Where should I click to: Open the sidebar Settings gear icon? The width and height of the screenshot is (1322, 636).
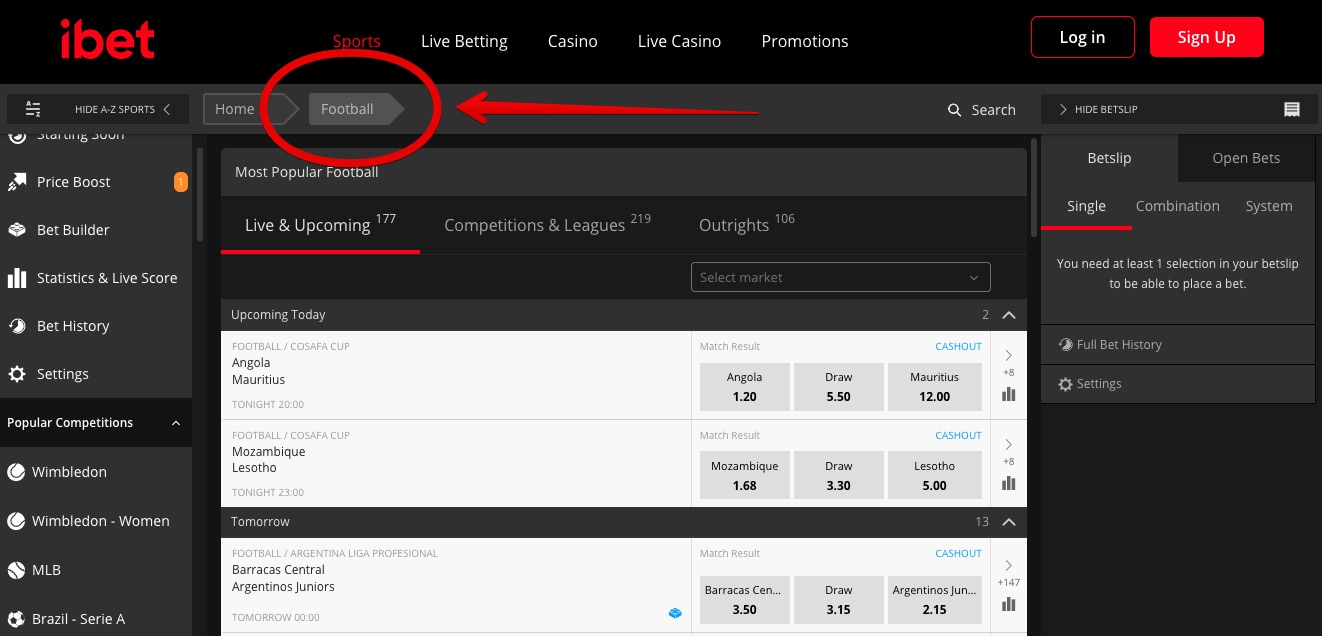(17, 374)
